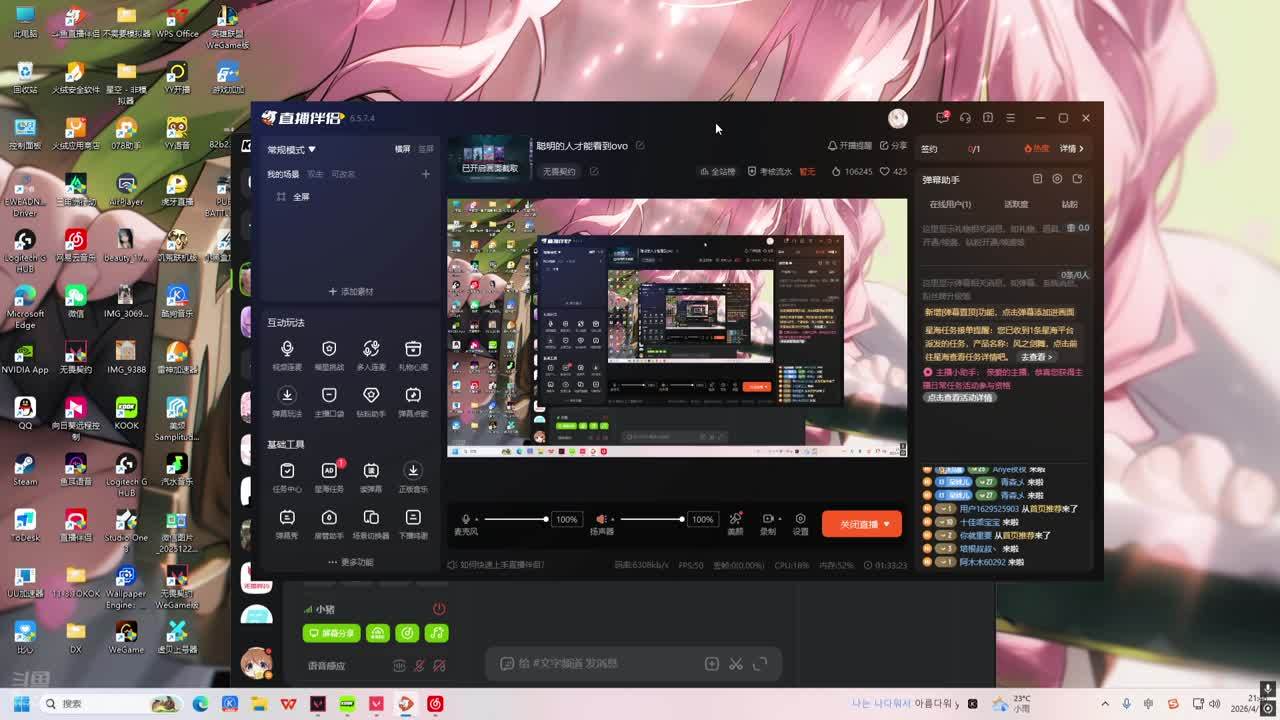Open the 场景切换器 scene switcher
The height and width of the screenshot is (720, 1280).
click(371, 522)
